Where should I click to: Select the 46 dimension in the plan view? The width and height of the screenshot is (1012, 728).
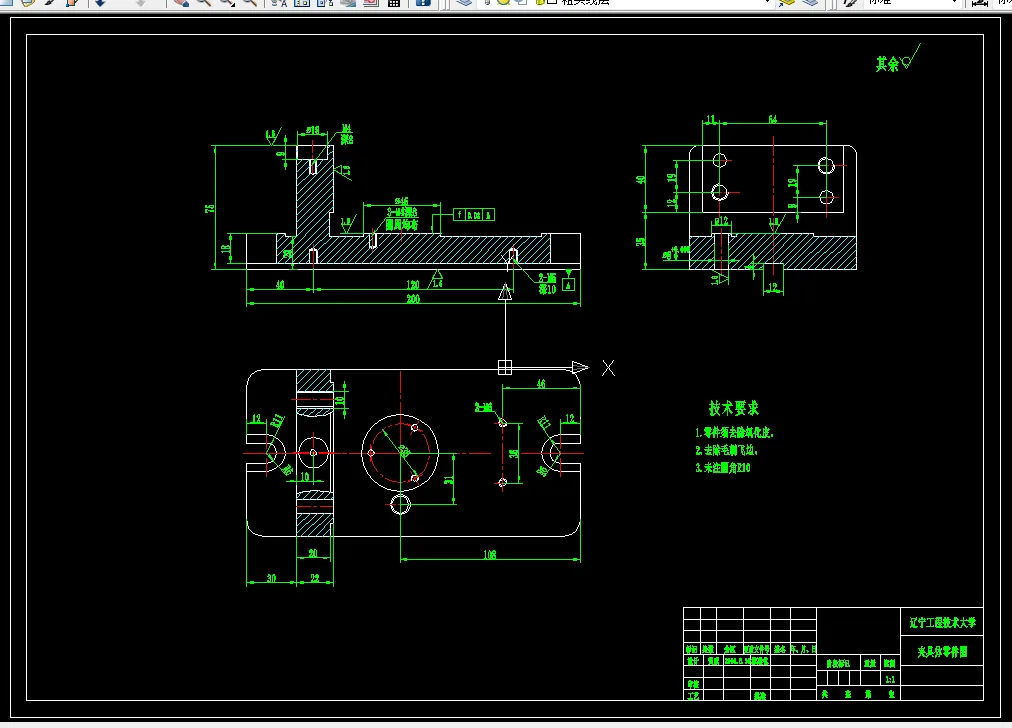tap(541, 383)
